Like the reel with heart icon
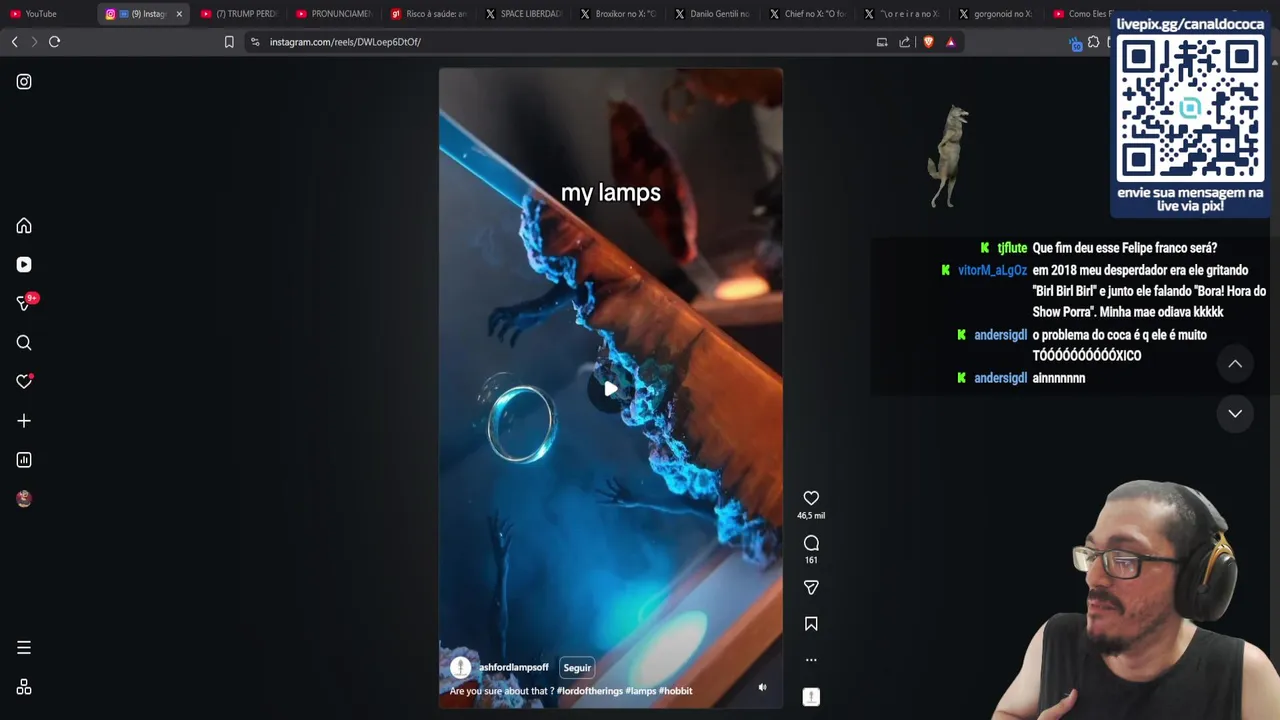 tap(811, 498)
